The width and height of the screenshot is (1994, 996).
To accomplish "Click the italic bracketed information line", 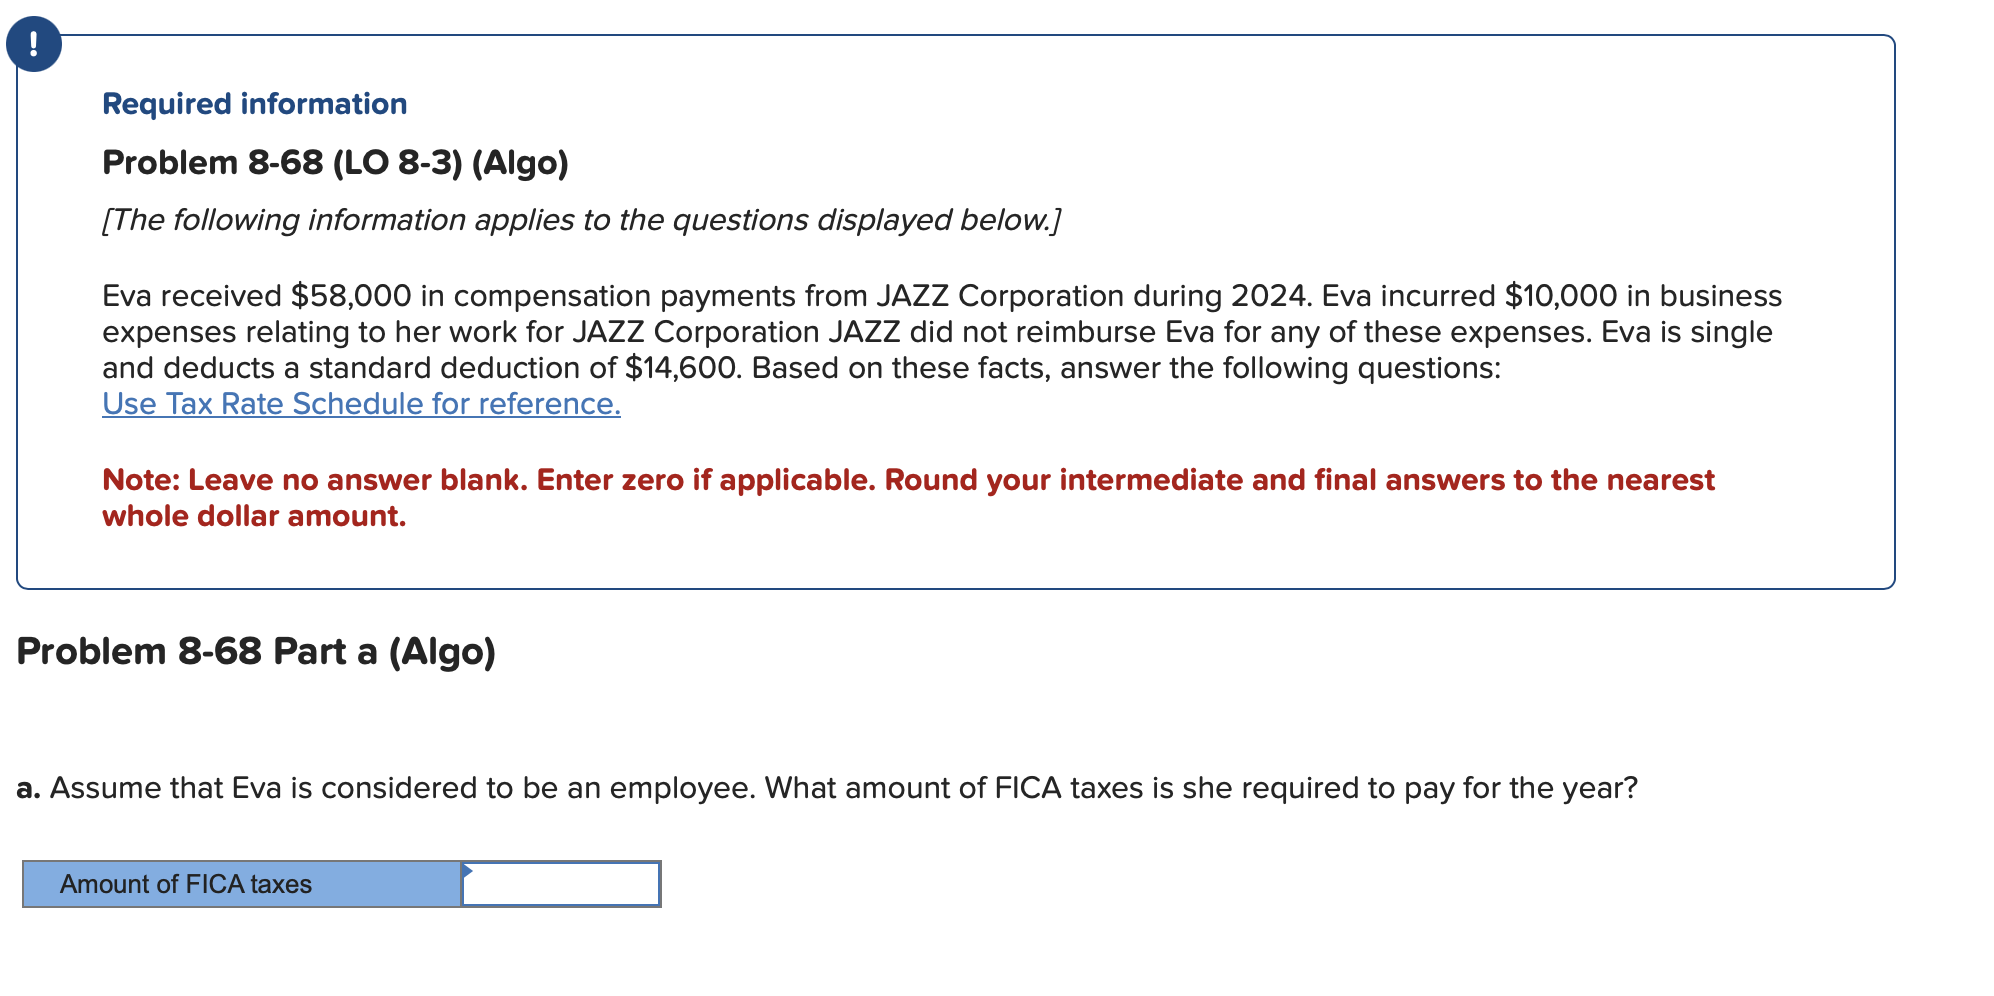I will pos(582,219).
